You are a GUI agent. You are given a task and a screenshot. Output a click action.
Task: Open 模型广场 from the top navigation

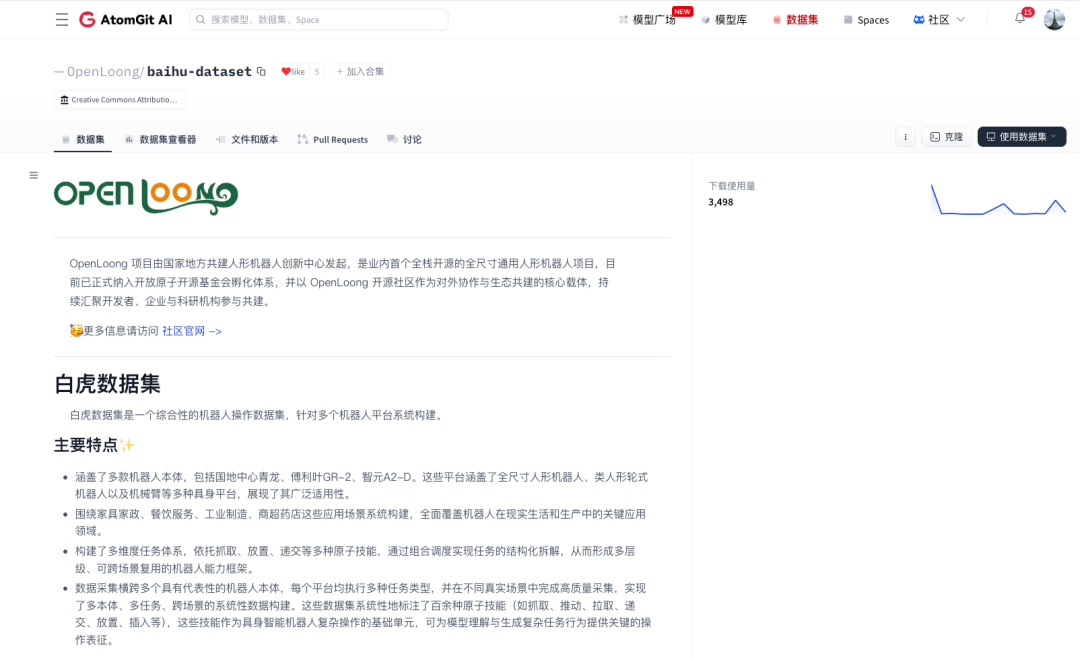[x=647, y=20]
